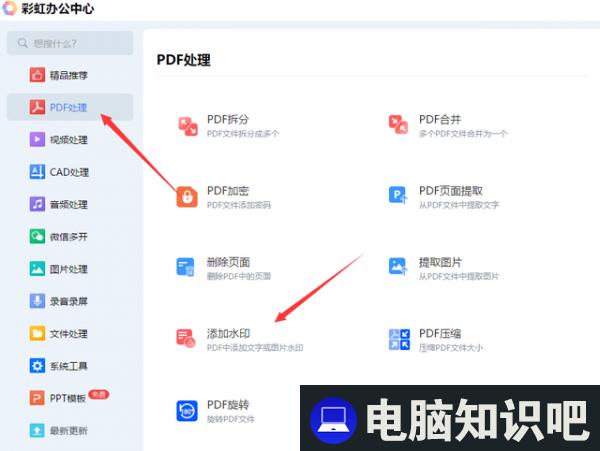Viewport: 600px width, 451px height.
Task: Select CAD处理 menu label
Action: click(69, 172)
